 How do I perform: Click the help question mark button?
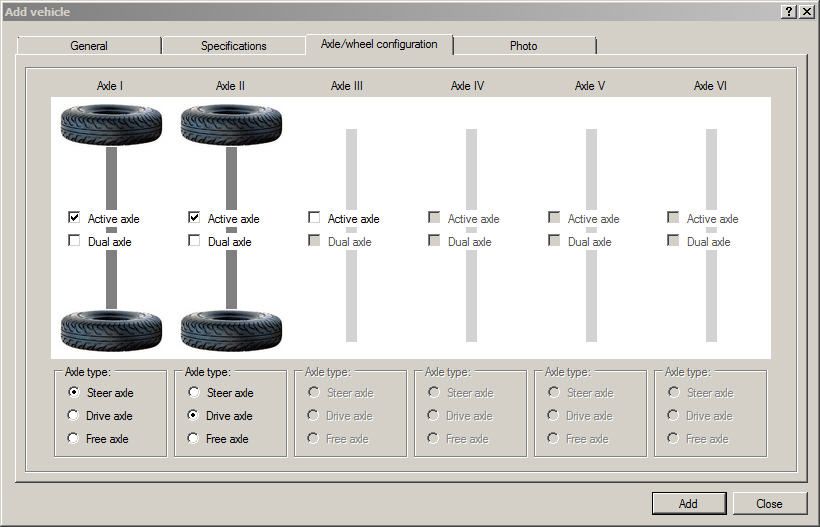[789, 11]
